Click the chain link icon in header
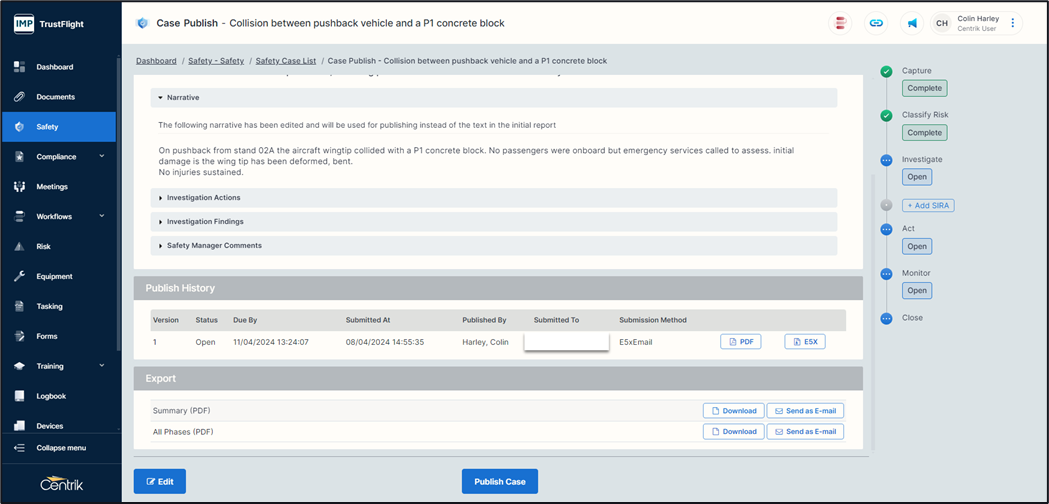 click(x=876, y=23)
